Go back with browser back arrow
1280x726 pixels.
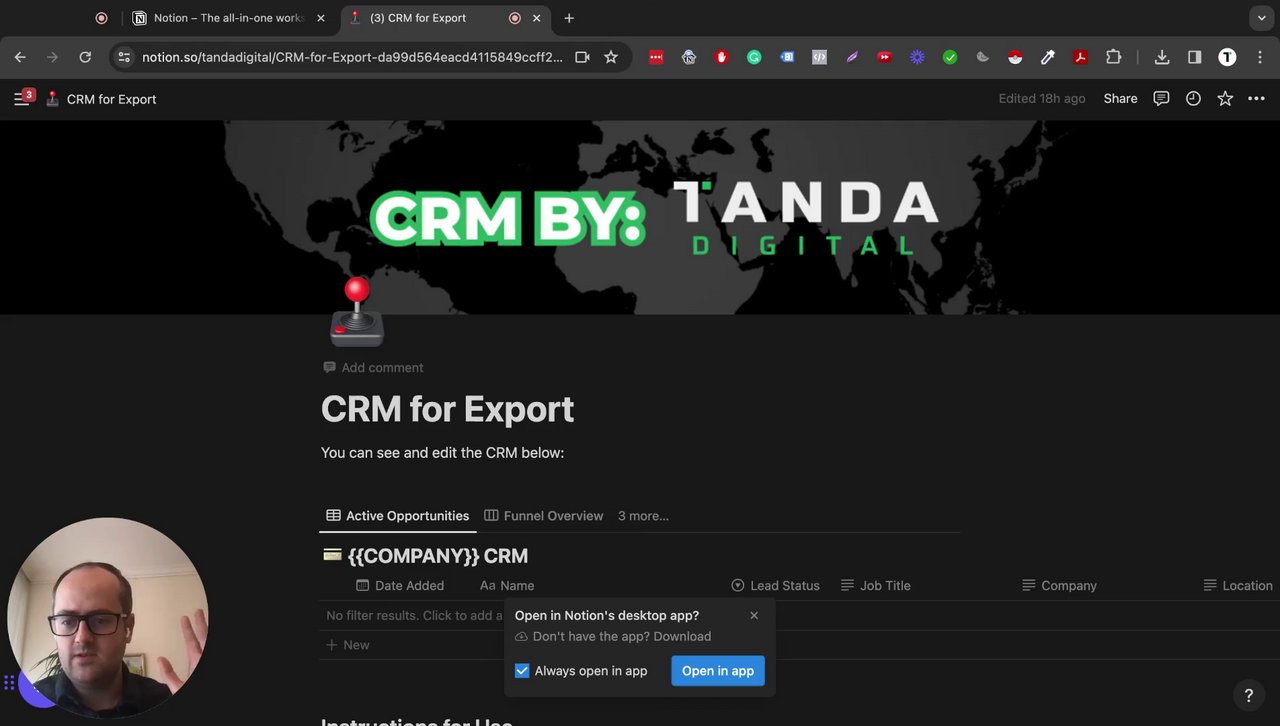(x=20, y=57)
